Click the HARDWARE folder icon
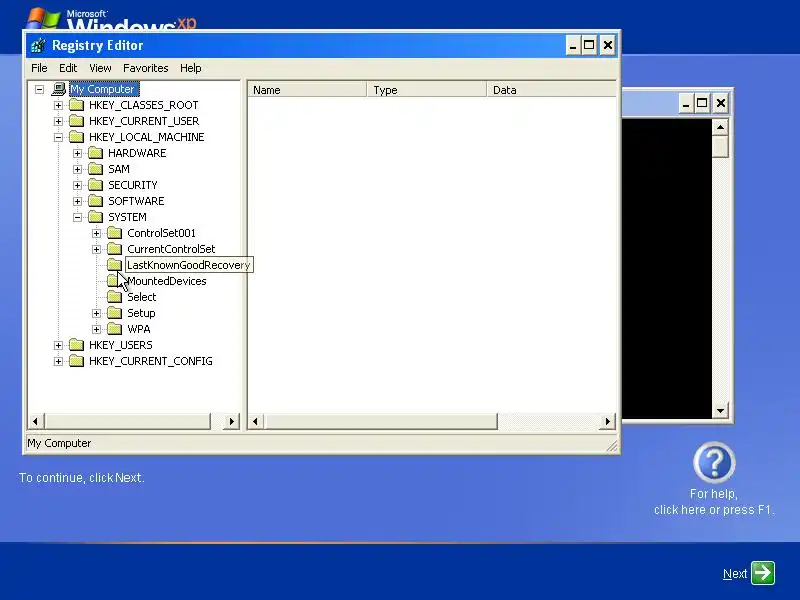The width and height of the screenshot is (800, 600). (x=95, y=153)
